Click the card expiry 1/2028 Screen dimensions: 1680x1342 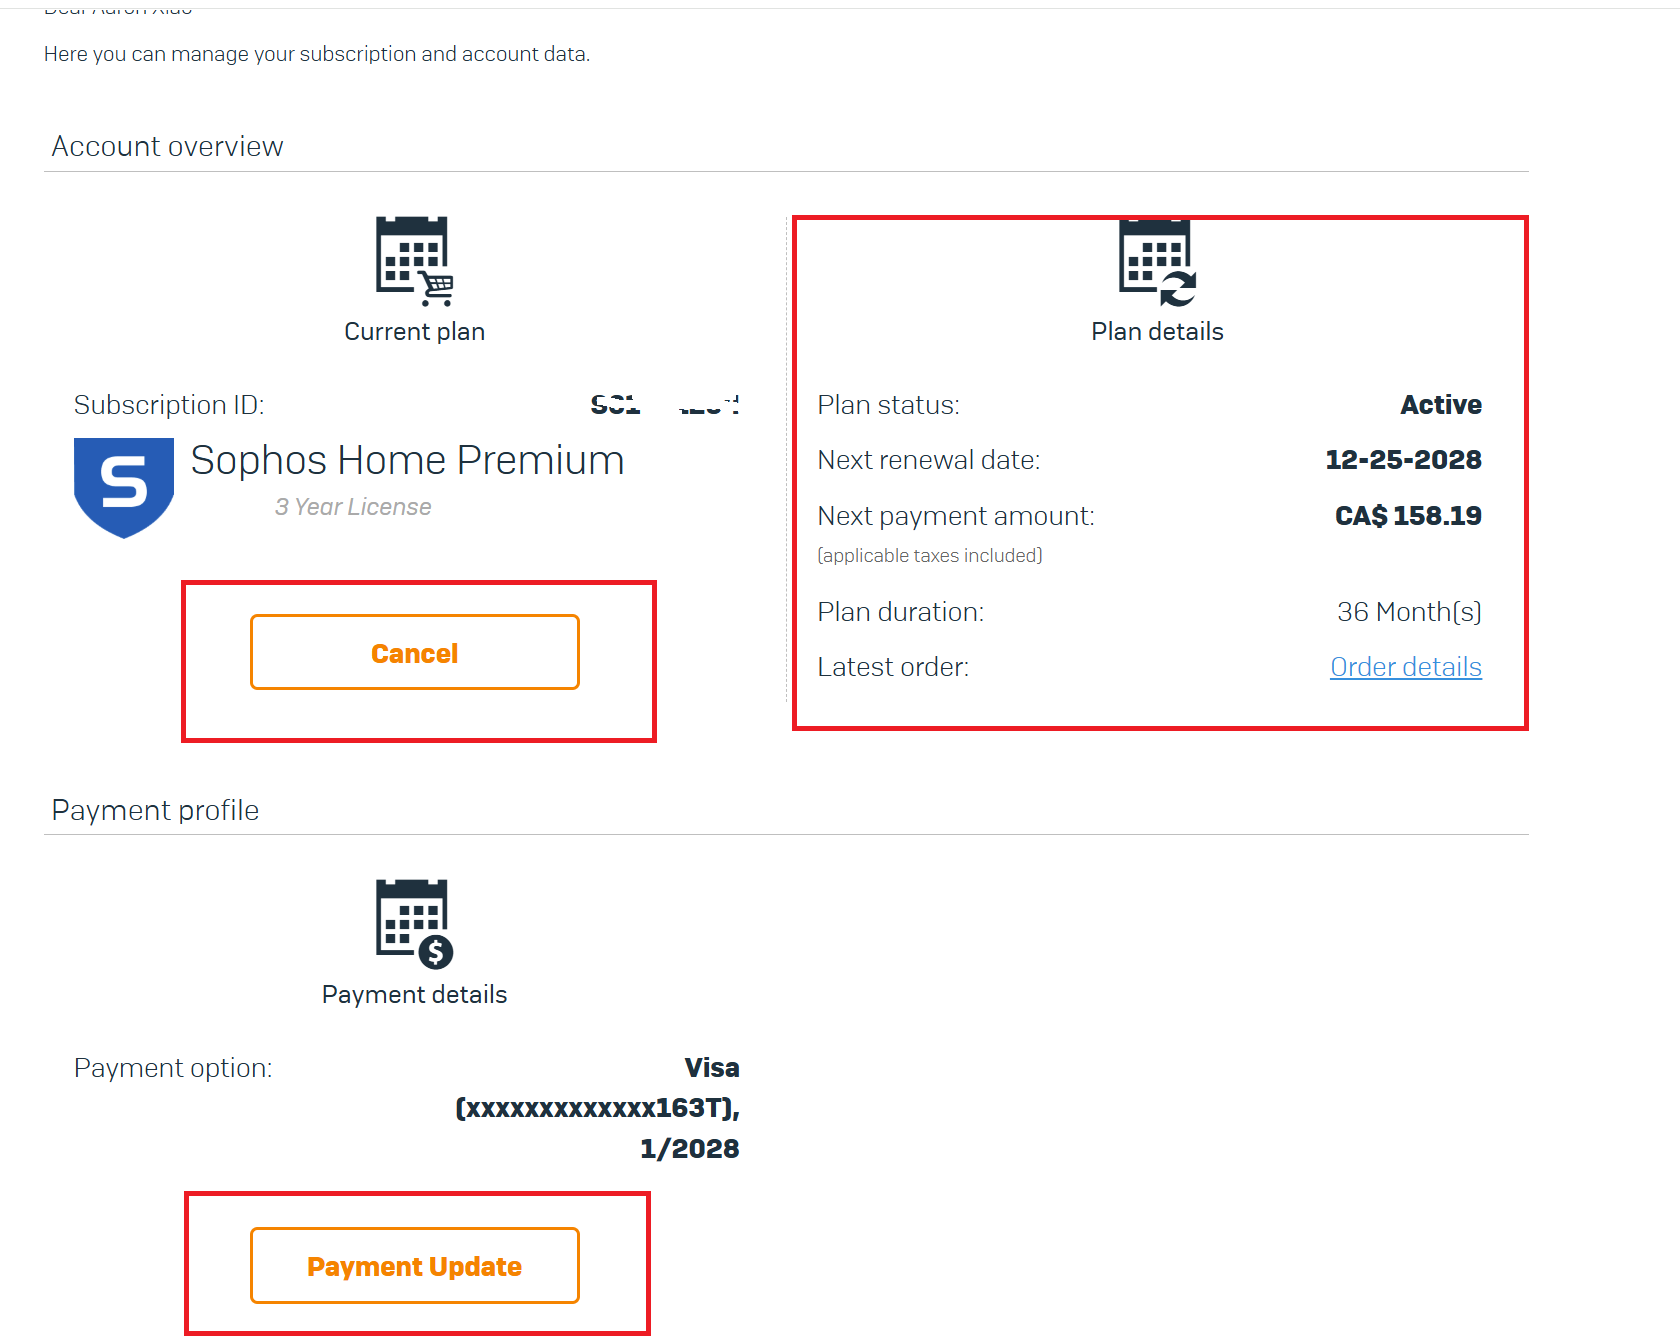click(690, 1149)
